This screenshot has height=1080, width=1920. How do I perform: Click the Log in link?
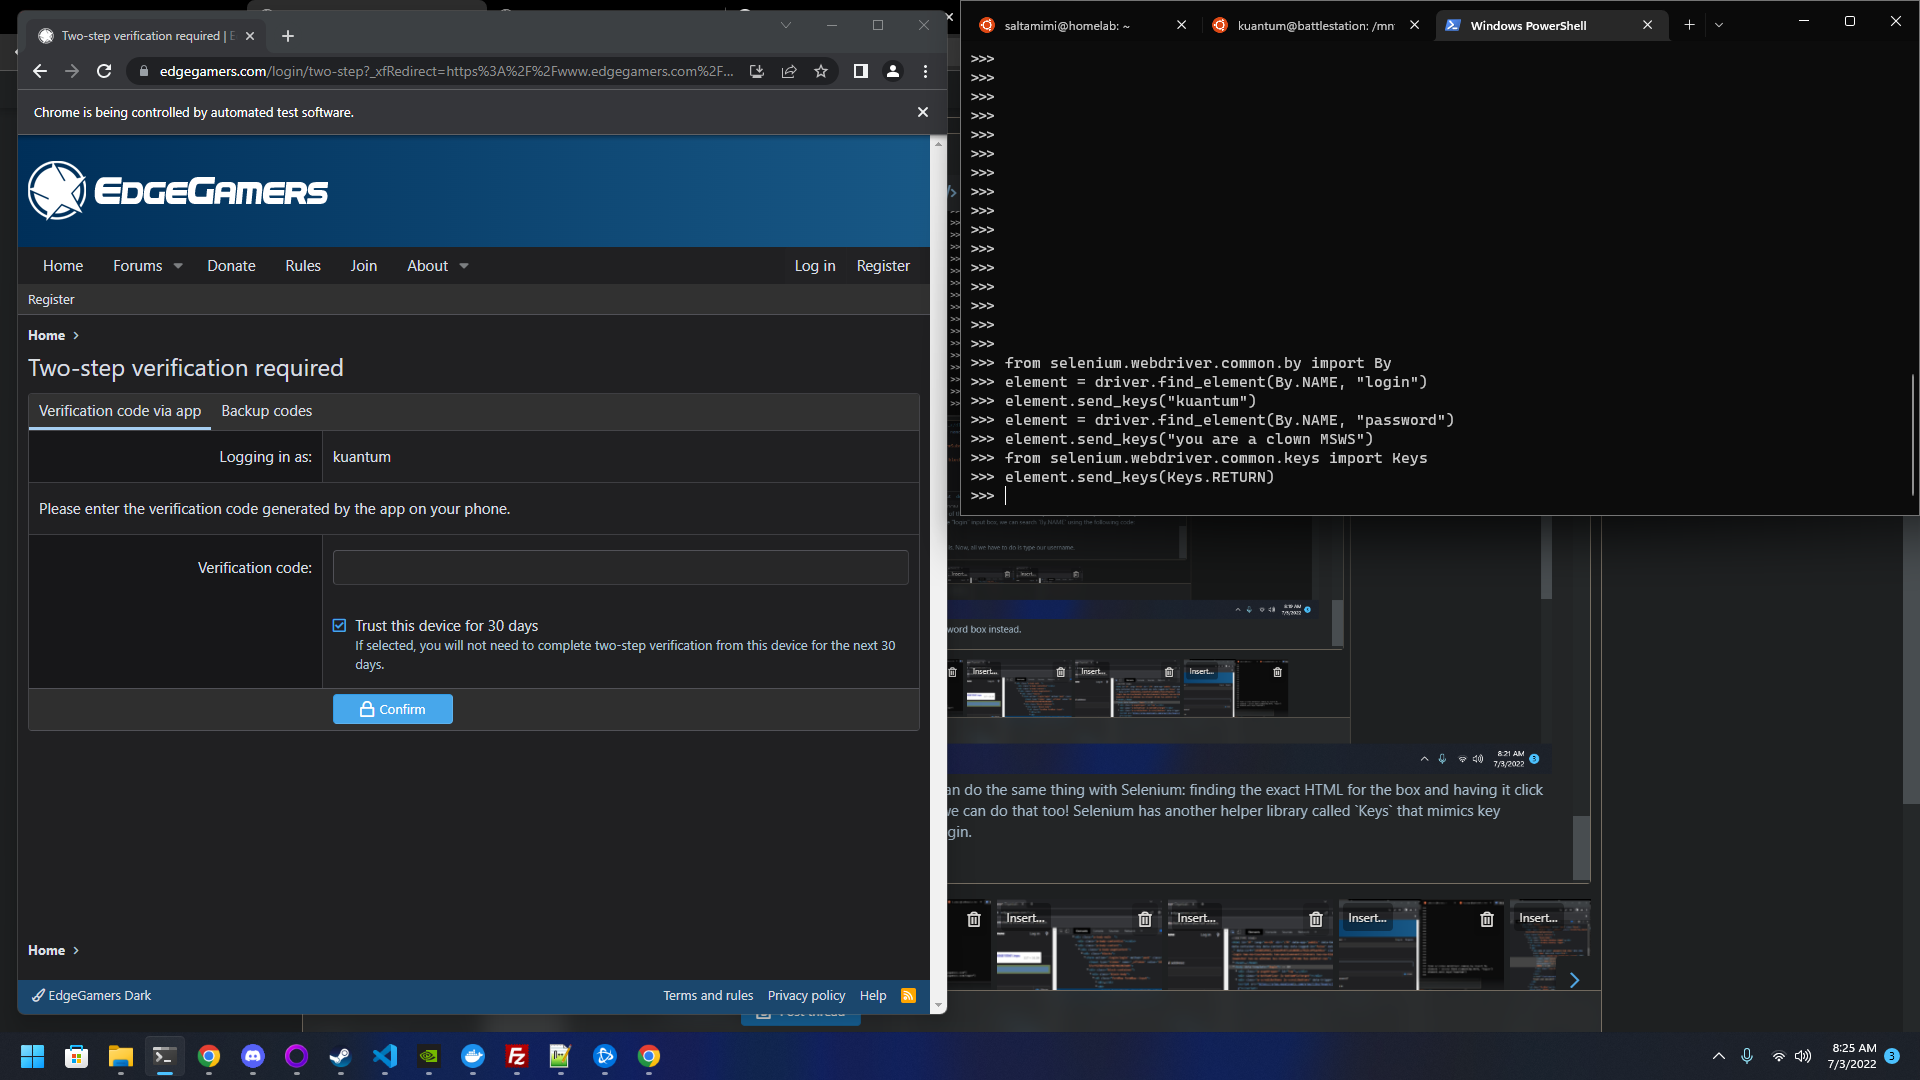pyautogui.click(x=815, y=266)
